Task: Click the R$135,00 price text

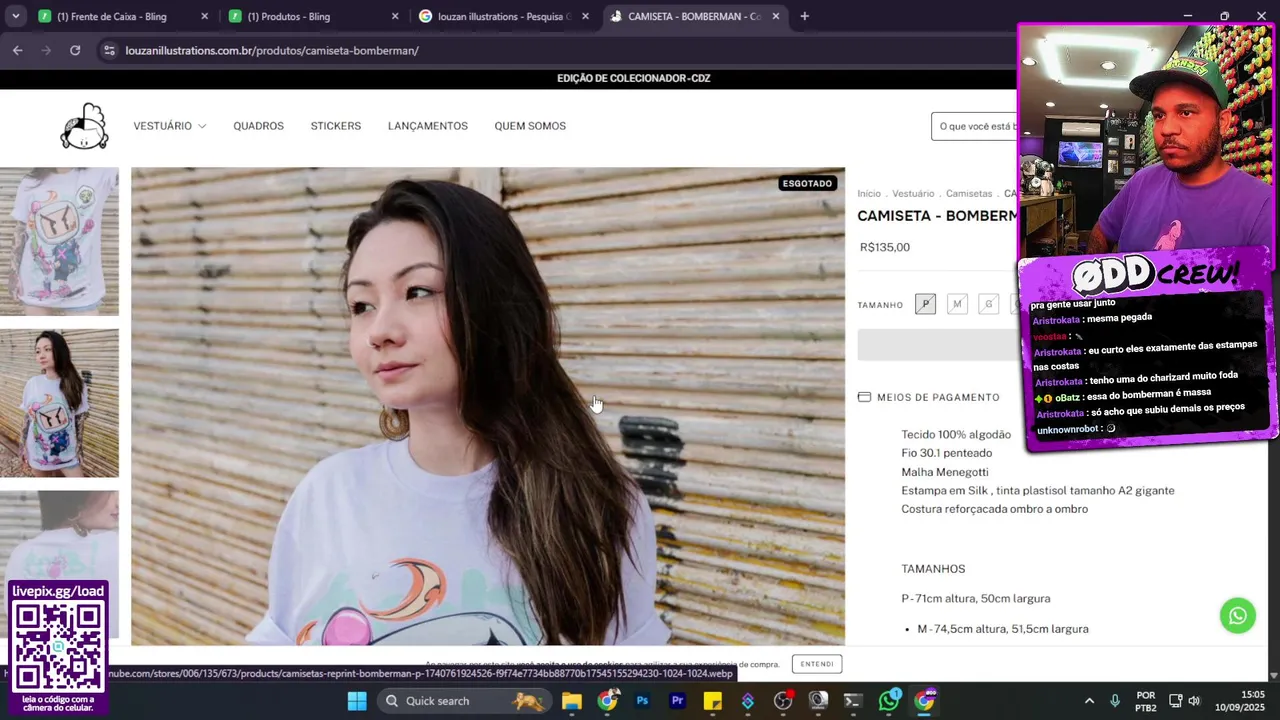Action: pos(885,247)
